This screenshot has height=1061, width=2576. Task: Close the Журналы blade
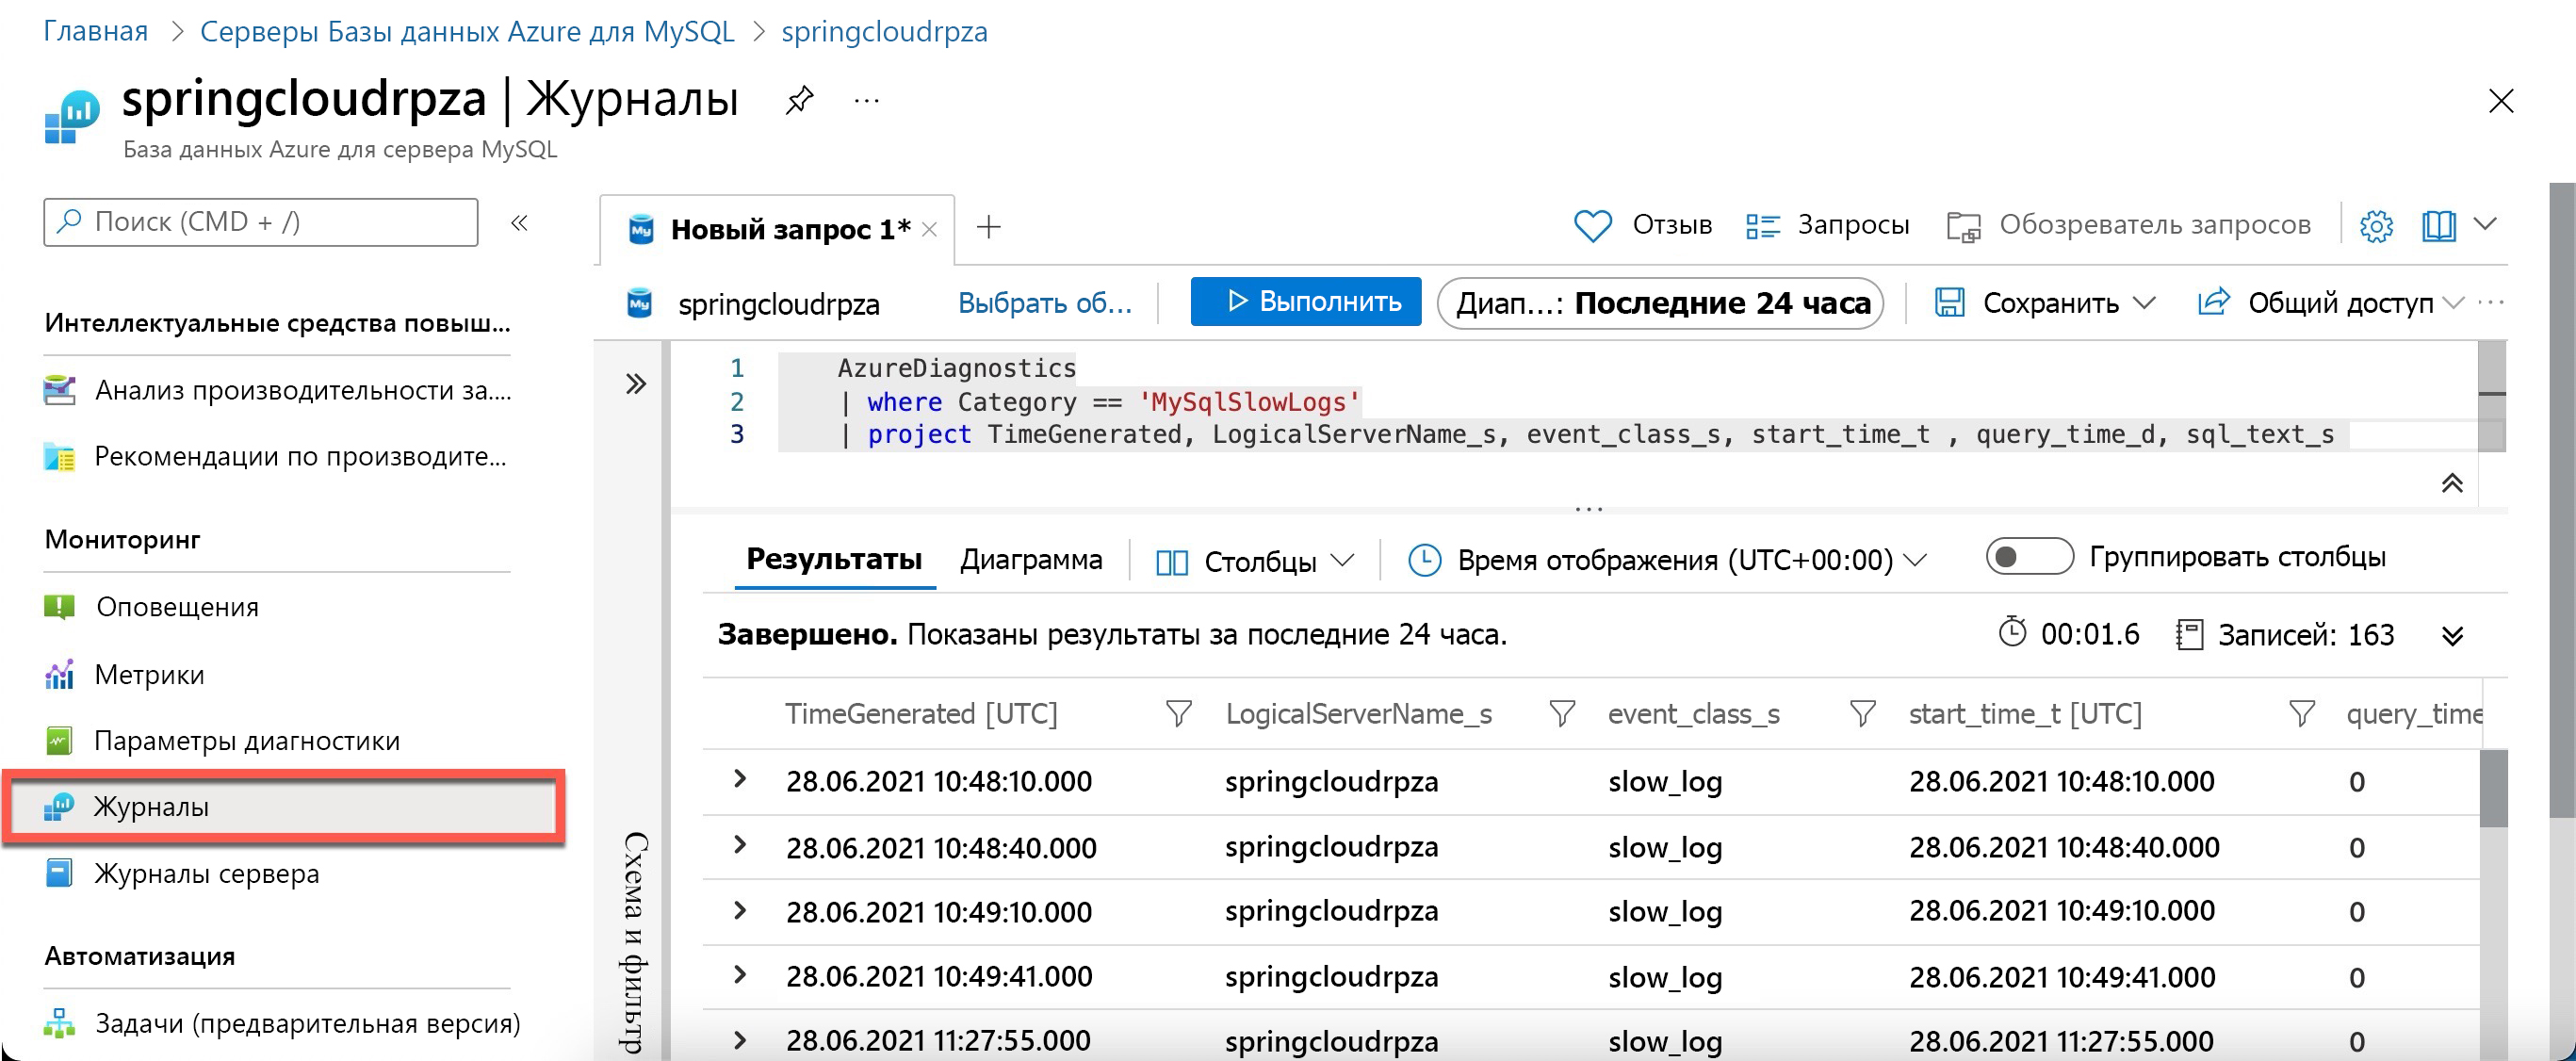(x=2500, y=101)
